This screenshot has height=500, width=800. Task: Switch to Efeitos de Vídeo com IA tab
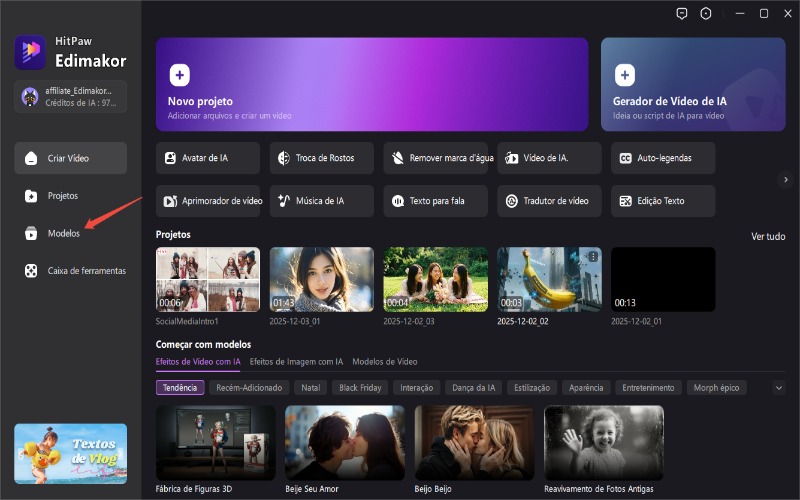tap(198, 362)
